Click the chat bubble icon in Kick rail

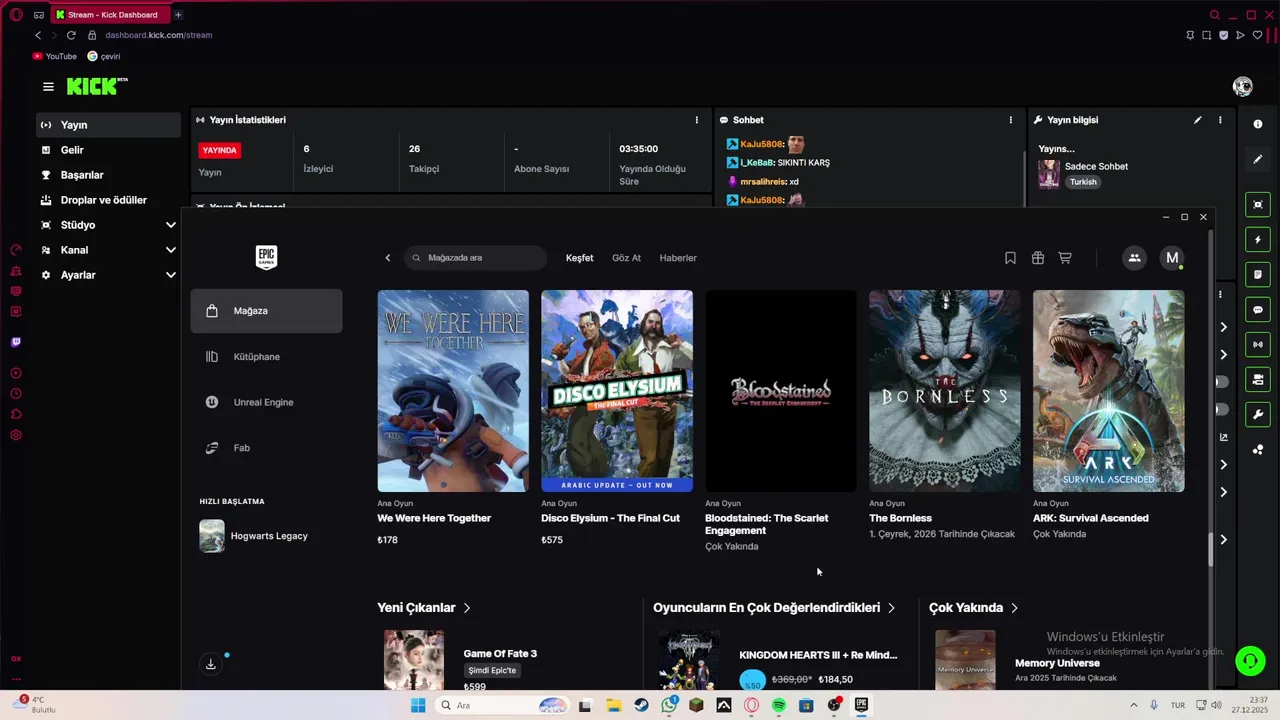pyautogui.click(x=1258, y=310)
